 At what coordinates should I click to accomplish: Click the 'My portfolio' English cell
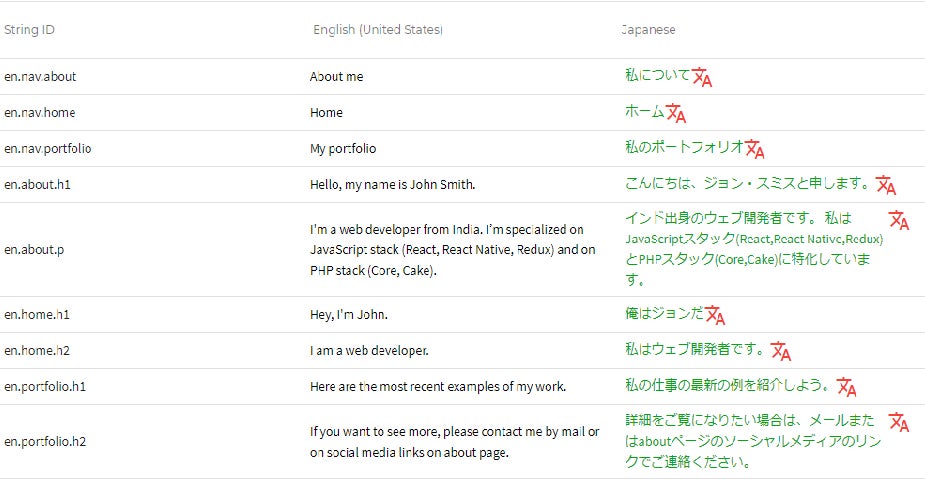click(343, 149)
